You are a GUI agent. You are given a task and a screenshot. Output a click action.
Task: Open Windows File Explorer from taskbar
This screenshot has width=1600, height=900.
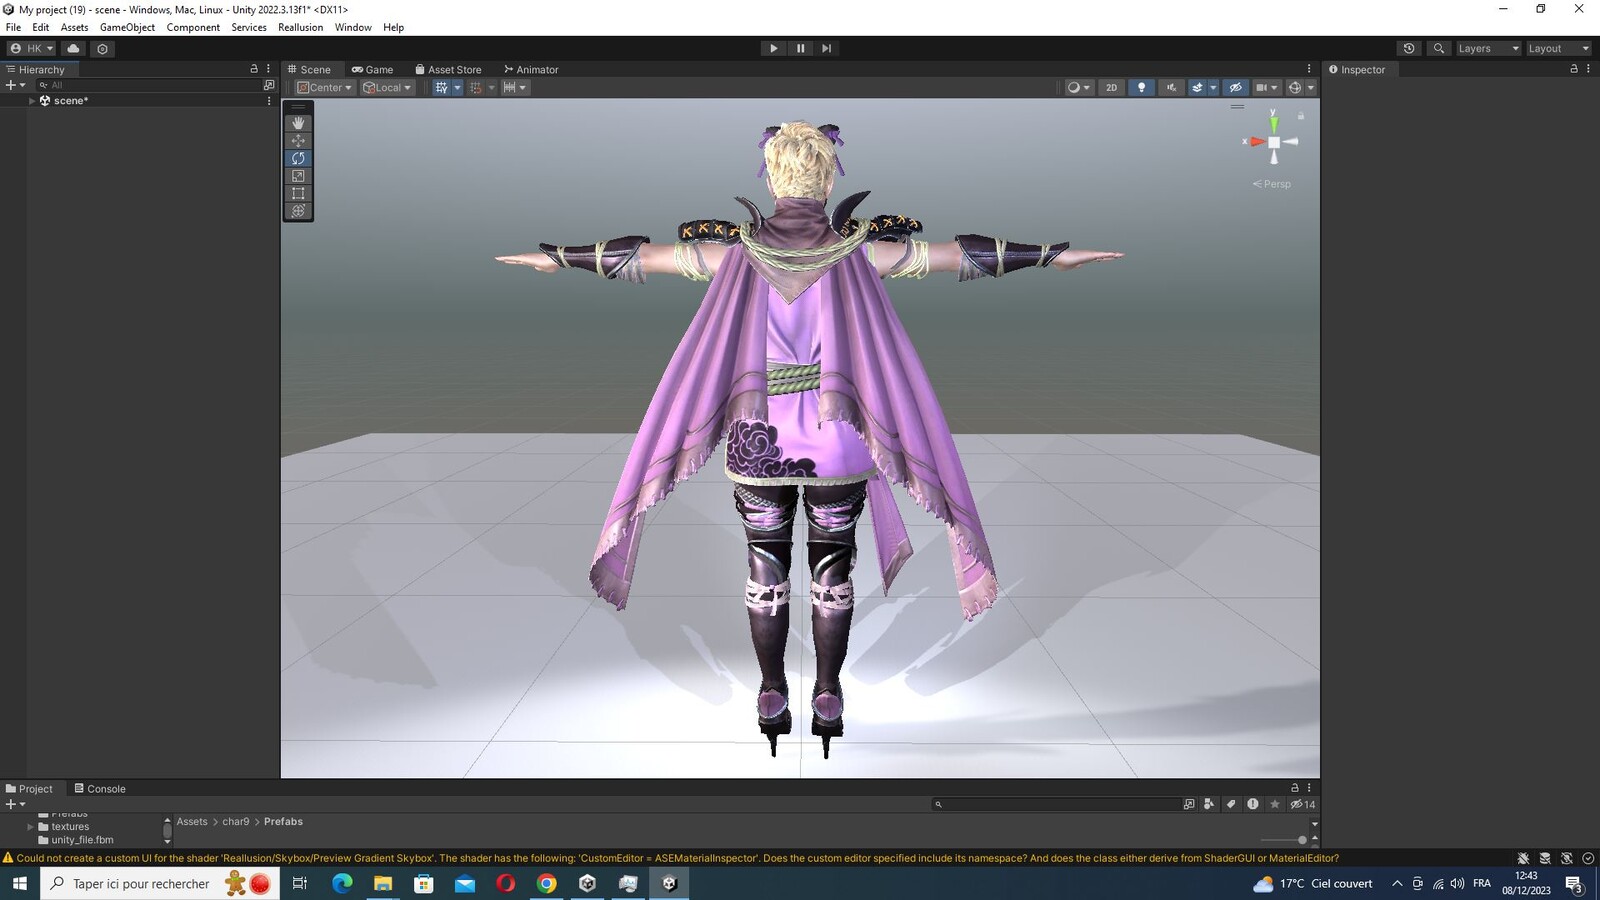(383, 883)
